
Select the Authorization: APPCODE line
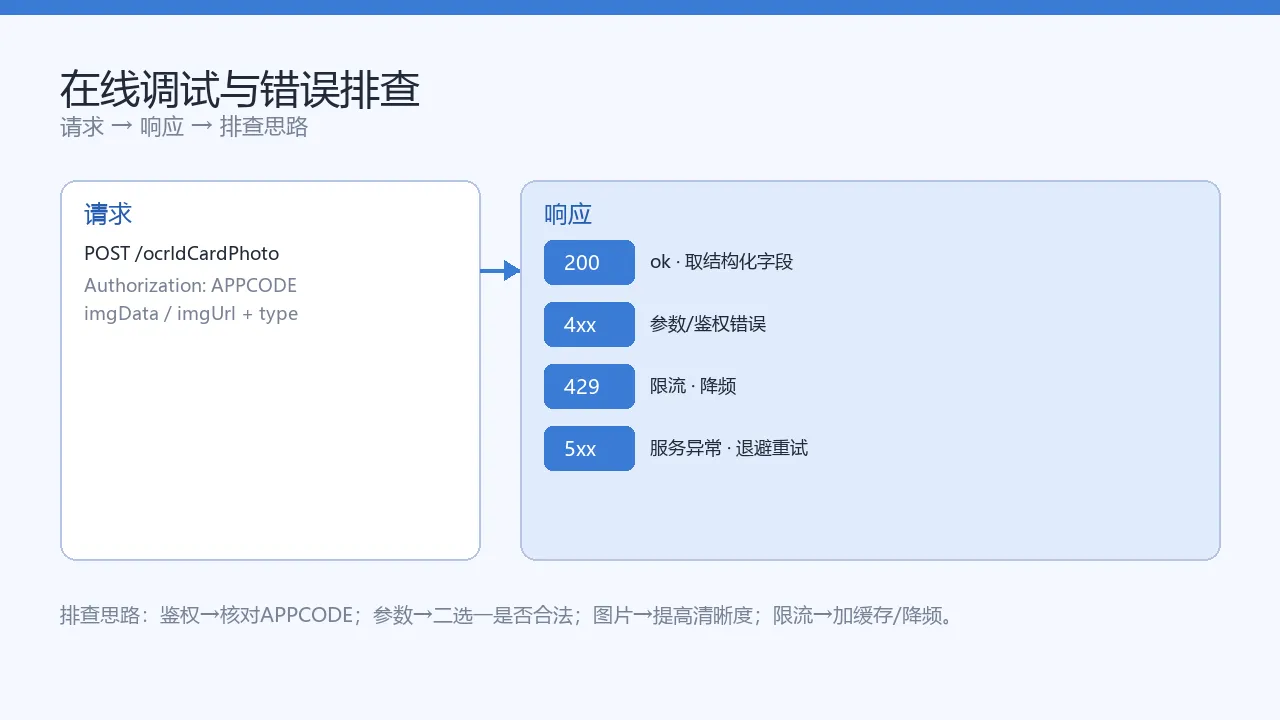click(x=190, y=285)
